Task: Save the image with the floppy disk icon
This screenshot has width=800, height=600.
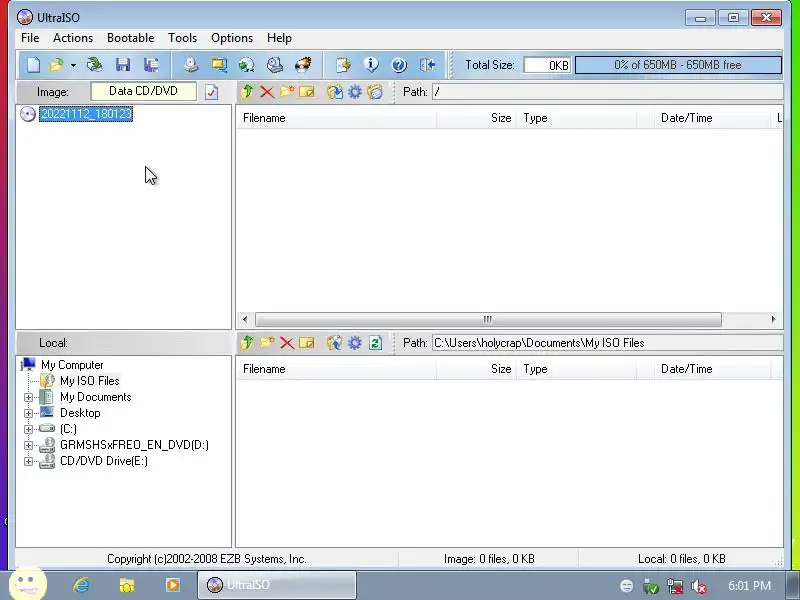Action: [123, 65]
